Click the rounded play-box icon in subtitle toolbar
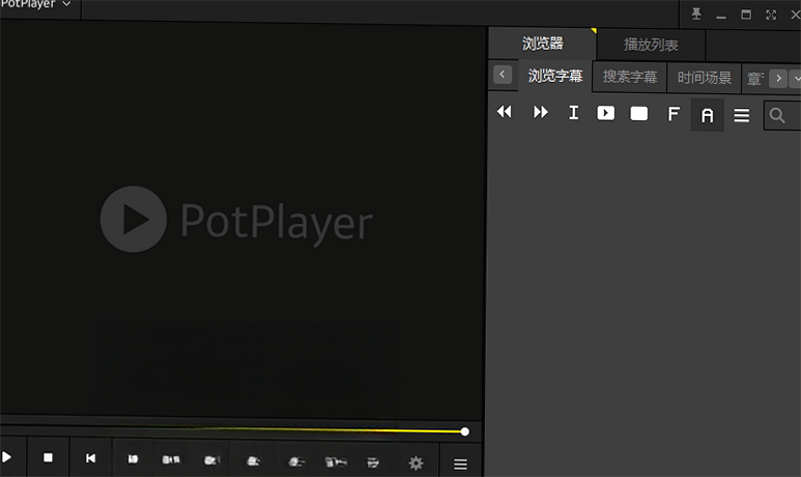The height and width of the screenshot is (477, 801). pyautogui.click(x=606, y=113)
